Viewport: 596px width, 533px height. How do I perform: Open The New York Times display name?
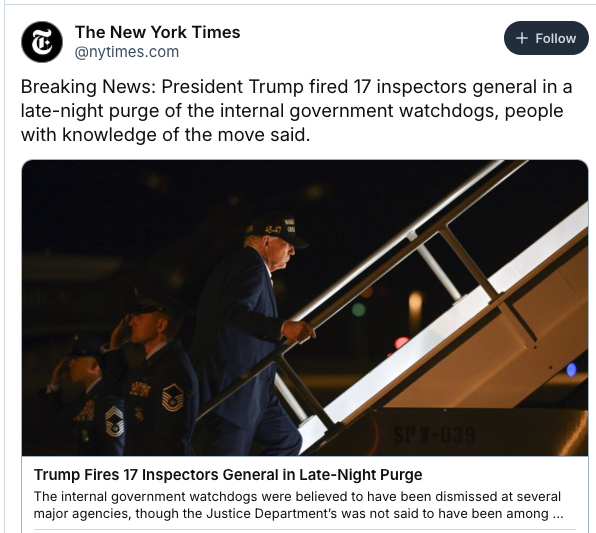coord(157,32)
